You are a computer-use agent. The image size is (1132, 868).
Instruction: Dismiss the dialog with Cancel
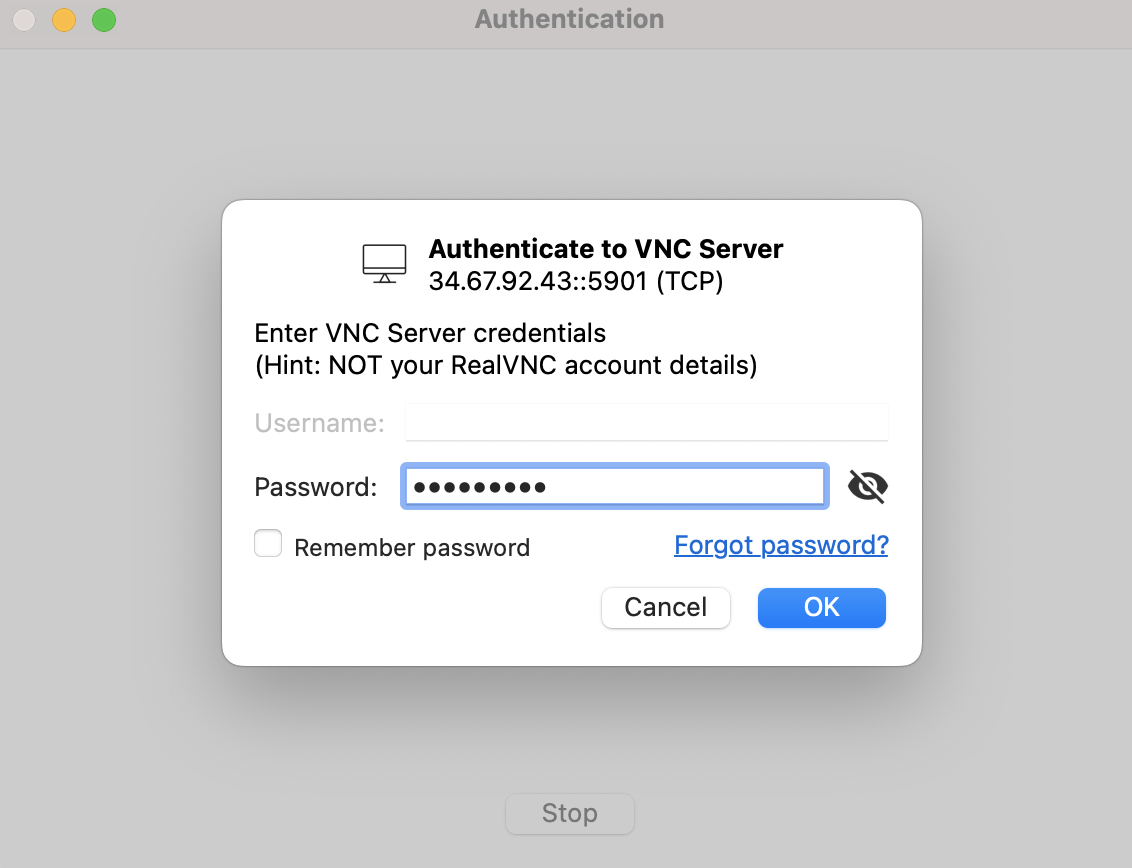(666, 607)
